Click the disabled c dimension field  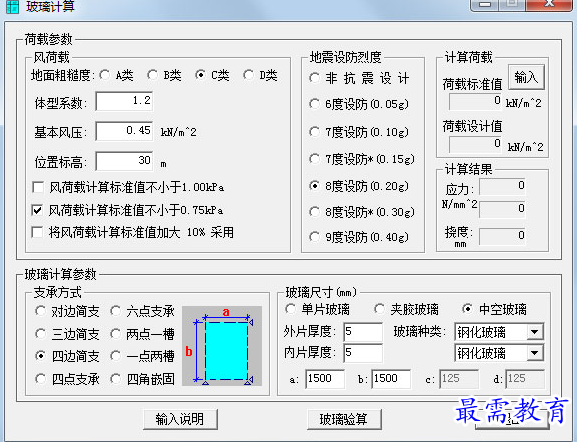coord(459,379)
